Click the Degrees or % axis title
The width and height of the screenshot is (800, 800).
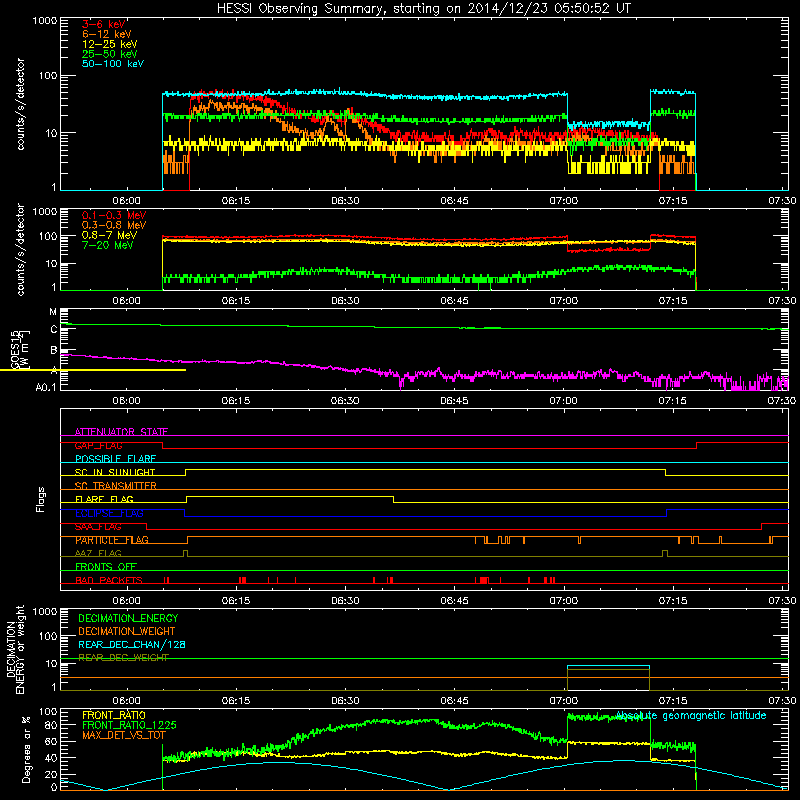(x=26, y=749)
